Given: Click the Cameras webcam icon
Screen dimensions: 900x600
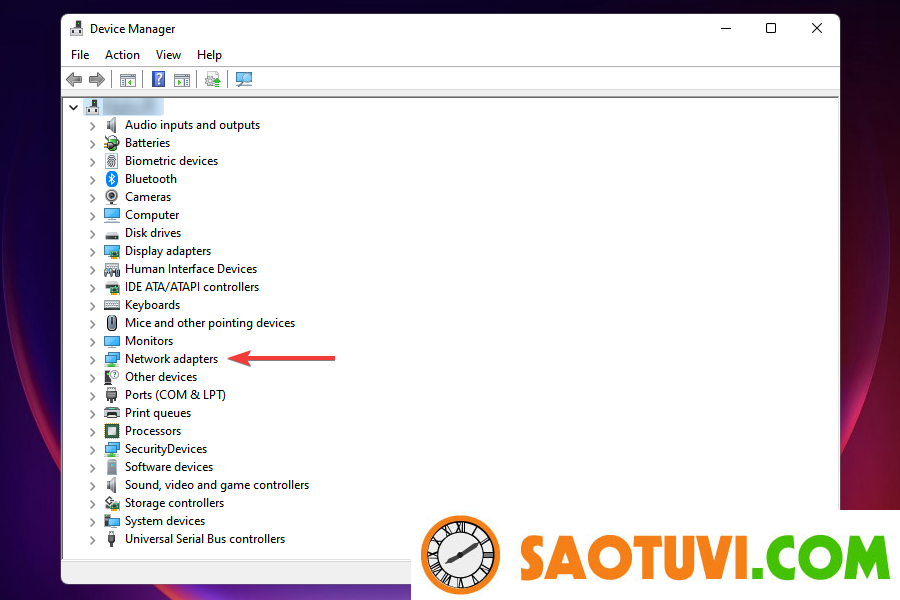Looking at the screenshot, I should tap(112, 197).
